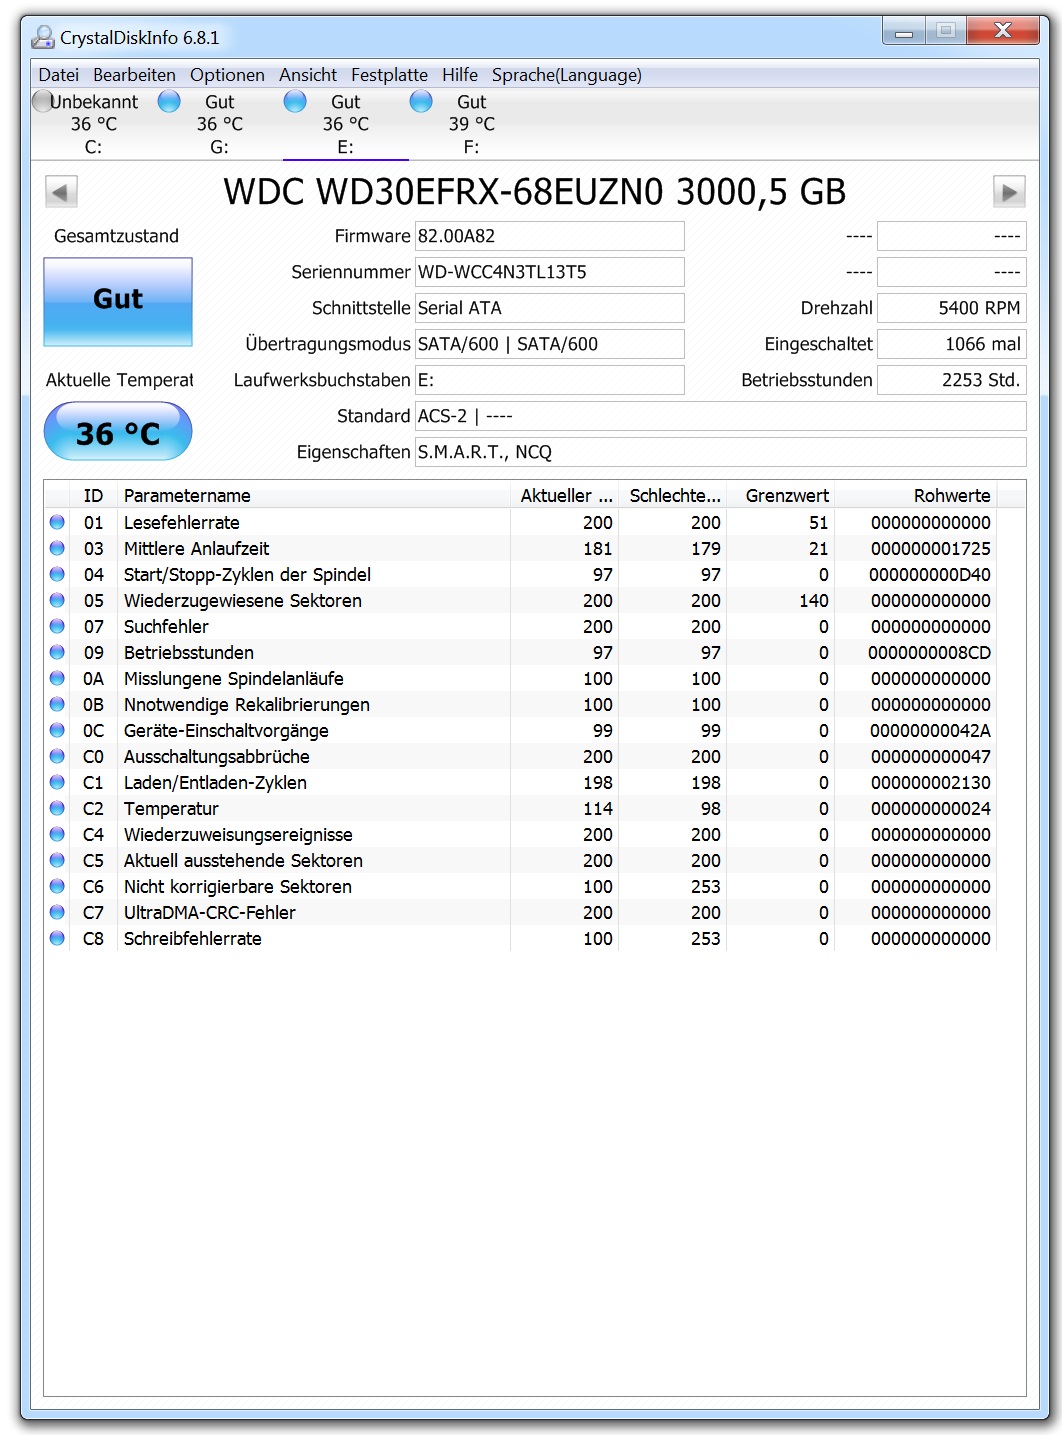Select the G: drive status orb

[169, 101]
